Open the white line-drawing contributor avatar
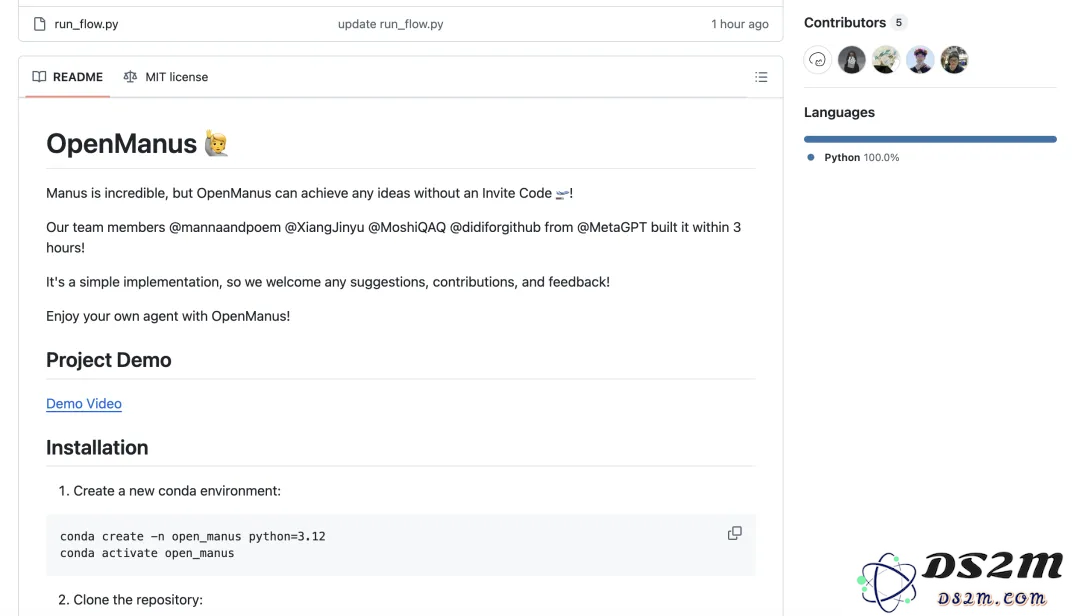1080x616 pixels. 818,60
